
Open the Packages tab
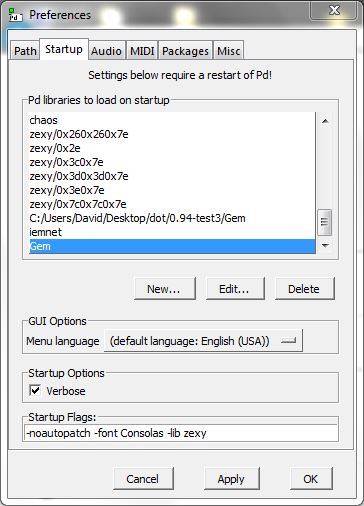click(x=185, y=51)
